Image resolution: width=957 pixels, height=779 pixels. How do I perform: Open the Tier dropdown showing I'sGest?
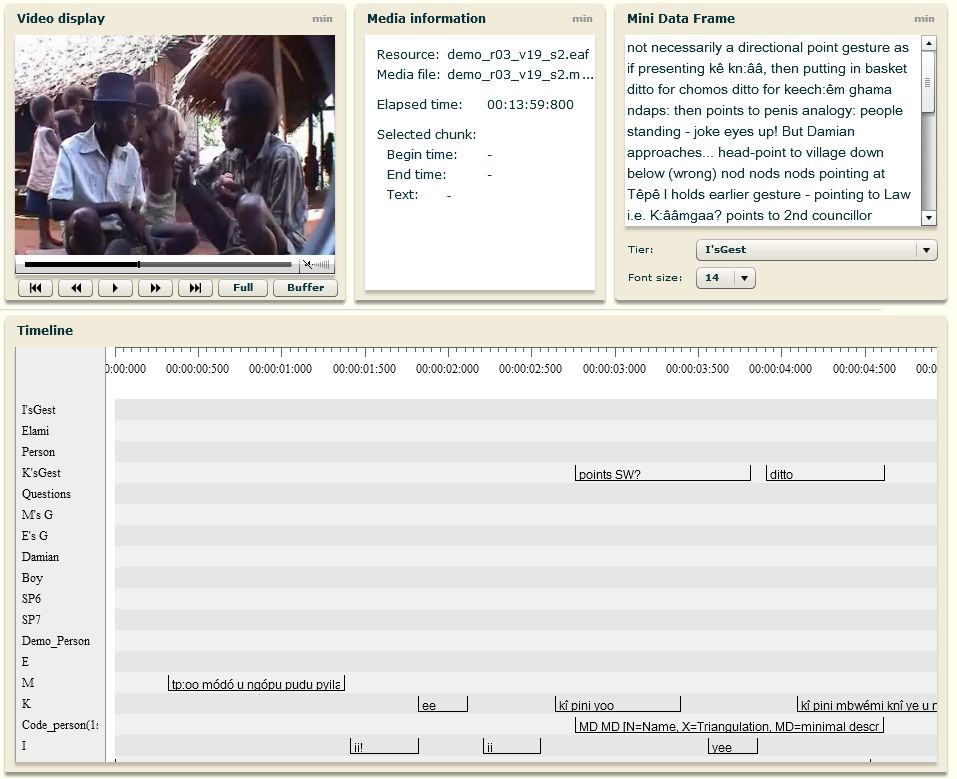(816, 250)
